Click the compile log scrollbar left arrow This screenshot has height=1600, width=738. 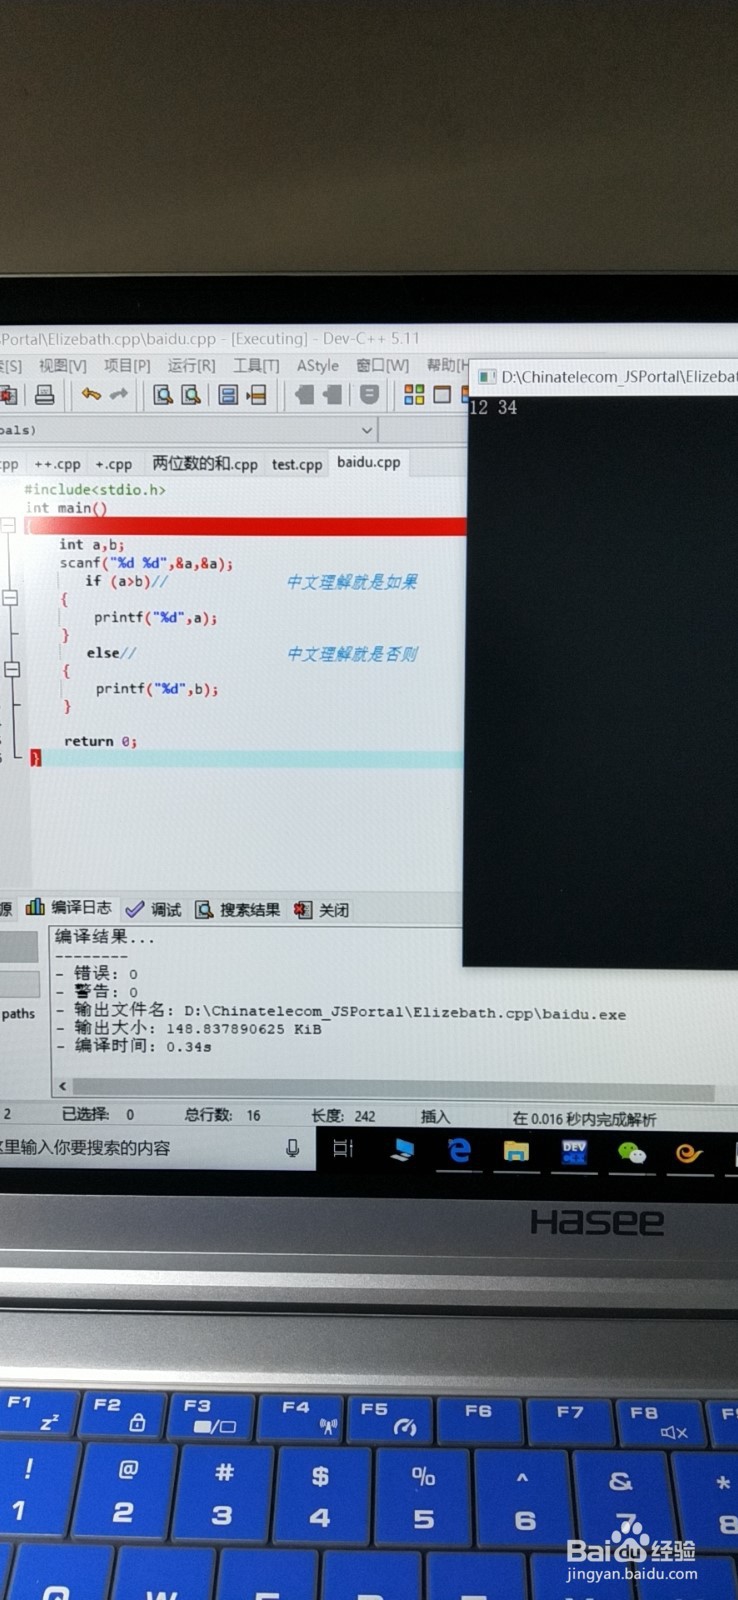tap(63, 1086)
